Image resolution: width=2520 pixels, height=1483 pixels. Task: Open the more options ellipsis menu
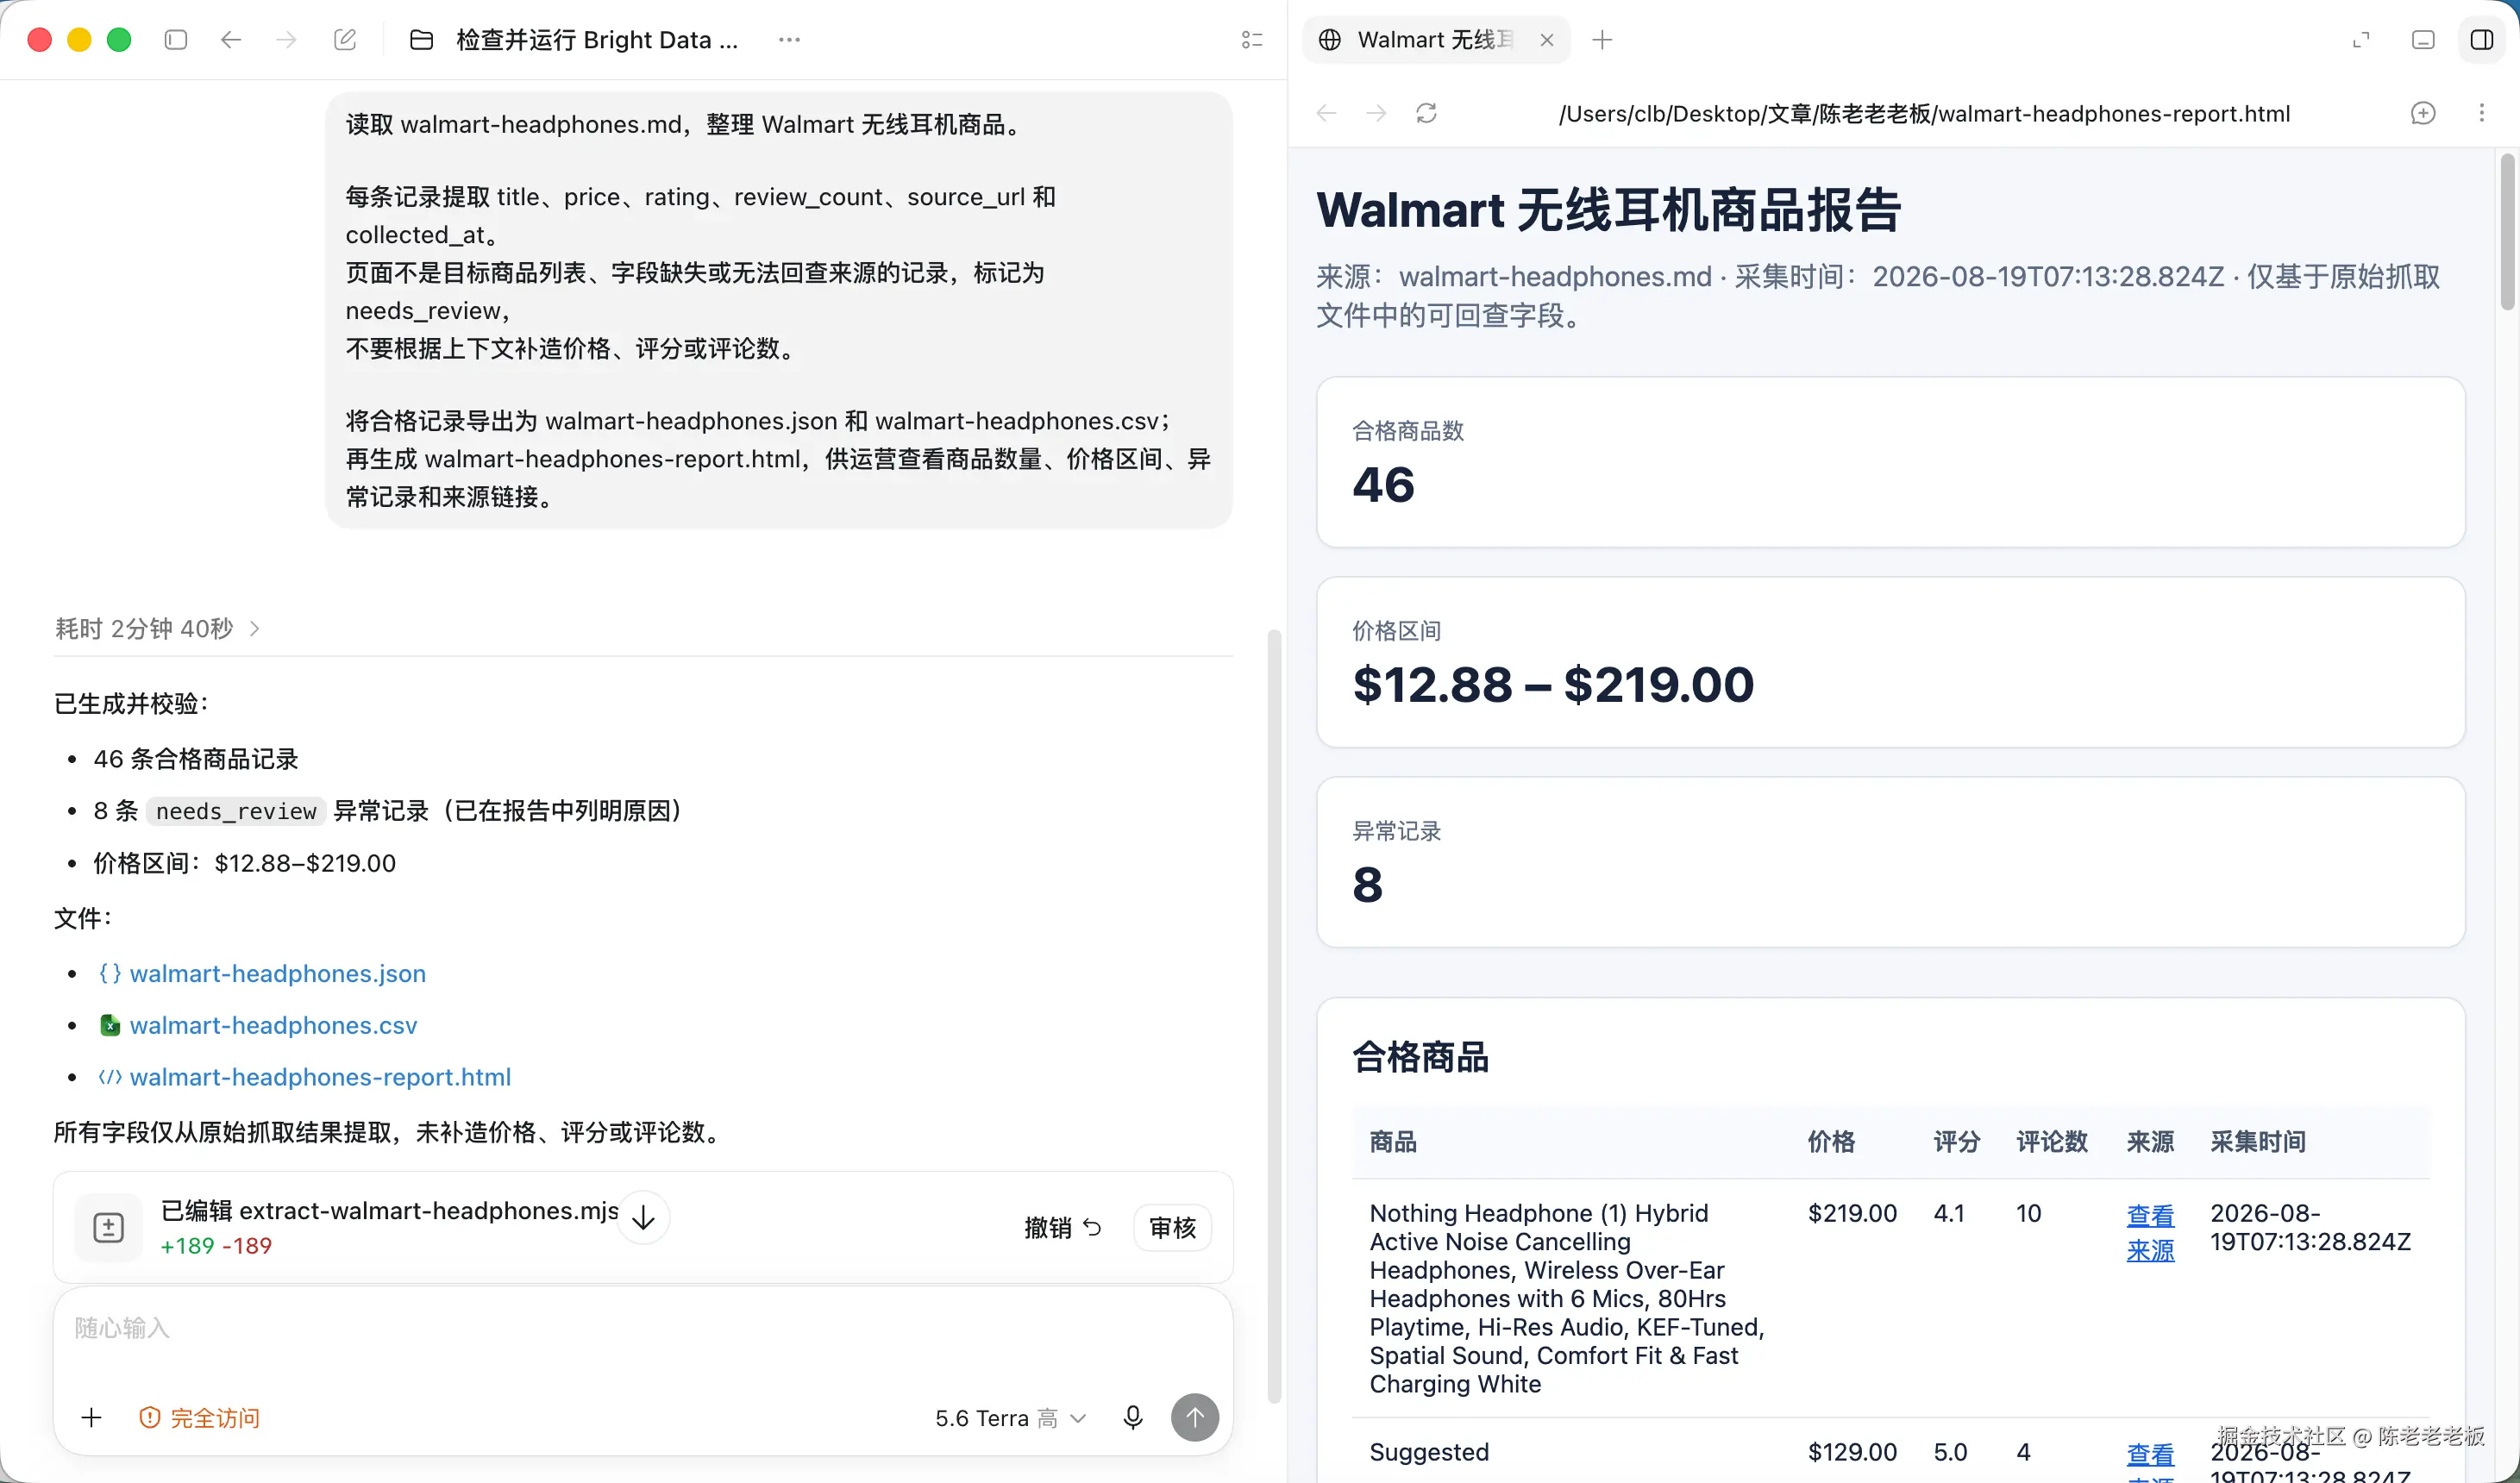[x=789, y=40]
